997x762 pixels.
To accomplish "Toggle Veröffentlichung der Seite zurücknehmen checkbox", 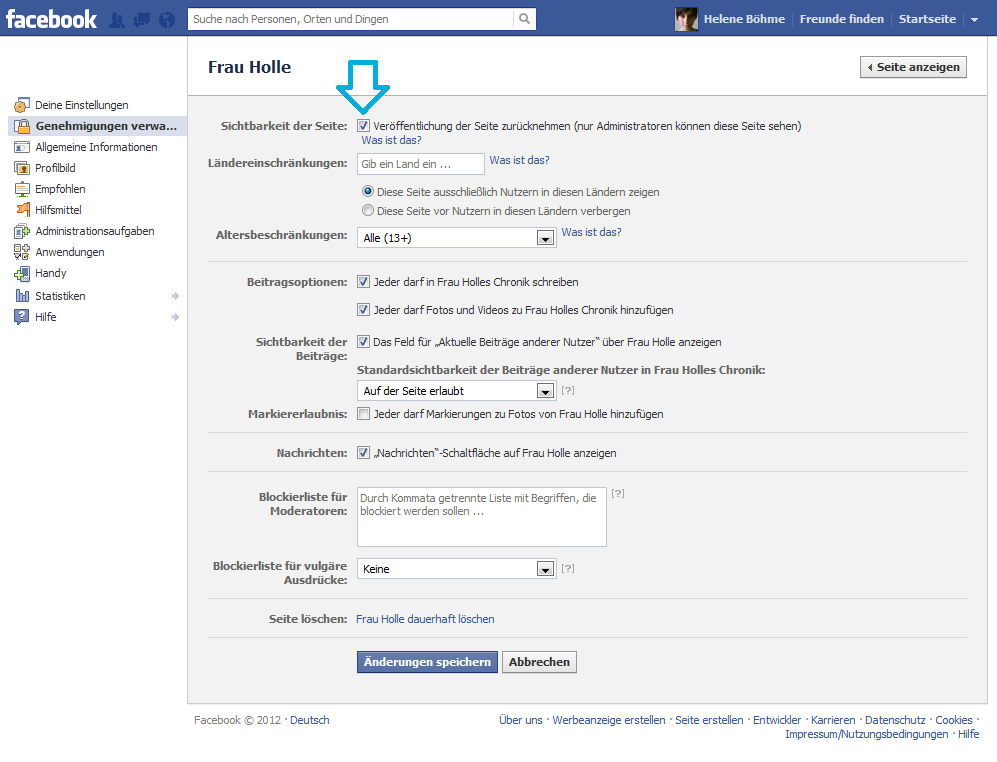I will tap(363, 125).
